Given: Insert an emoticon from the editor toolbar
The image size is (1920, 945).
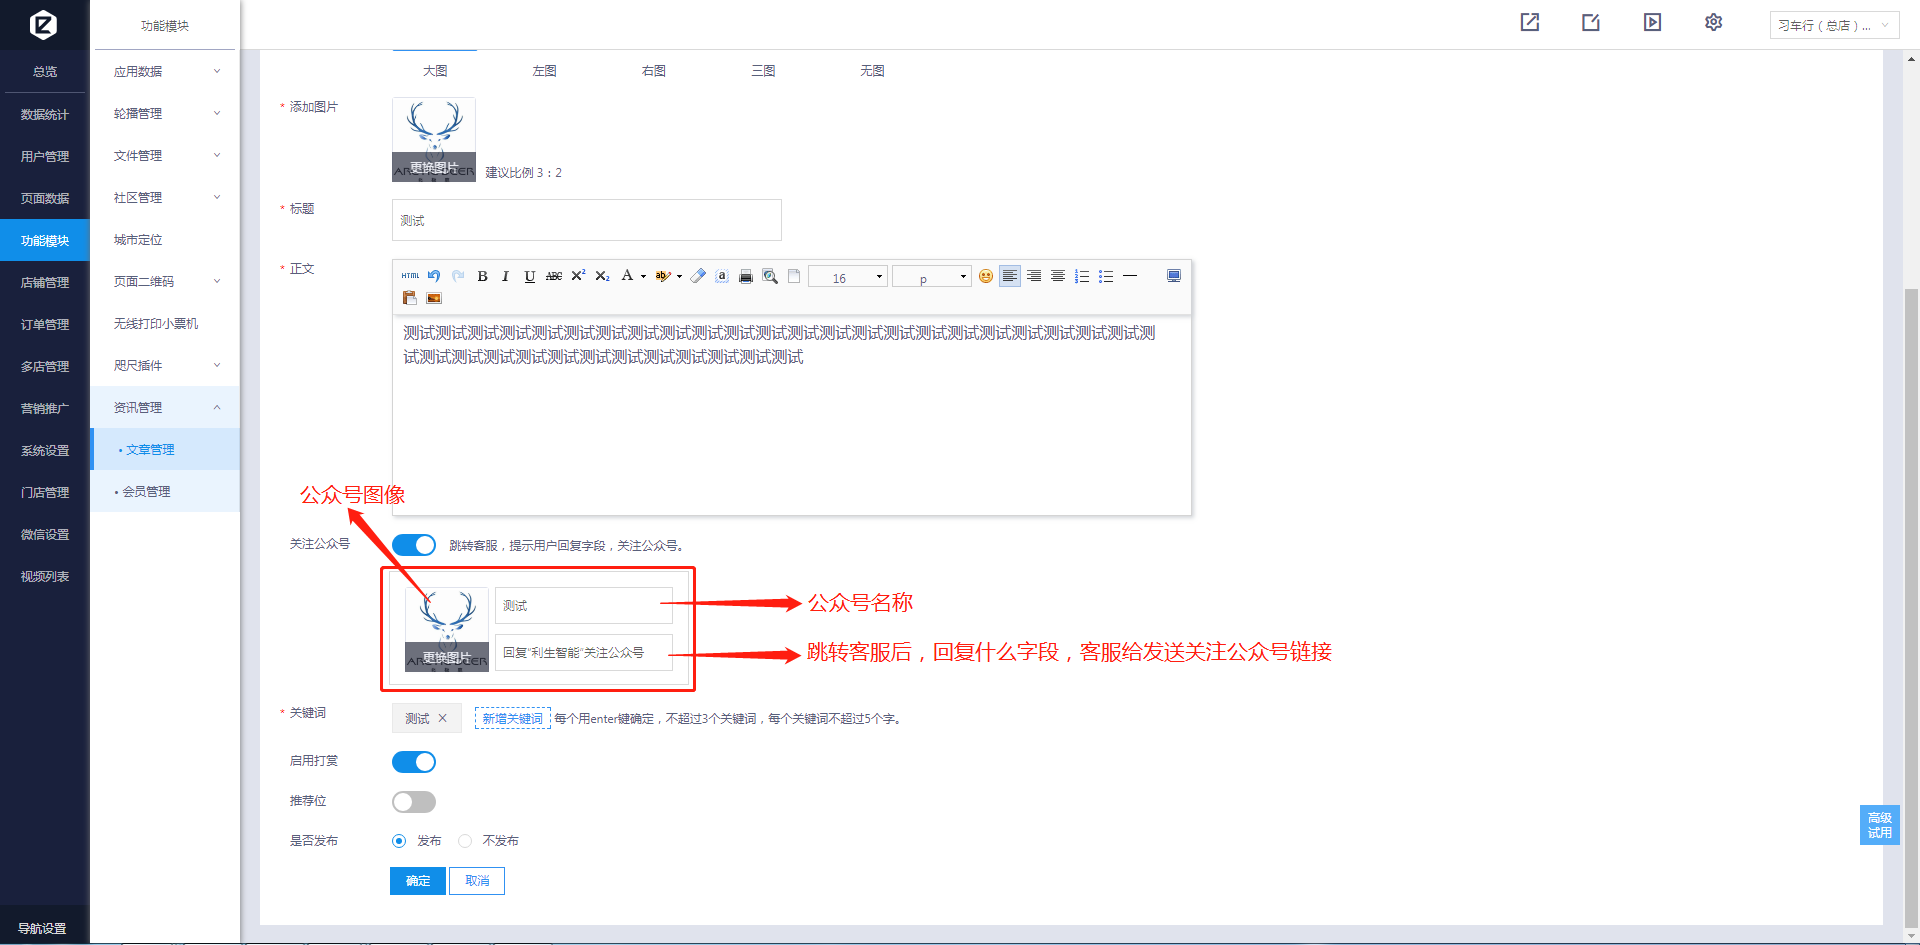Looking at the screenshot, I should pos(986,277).
